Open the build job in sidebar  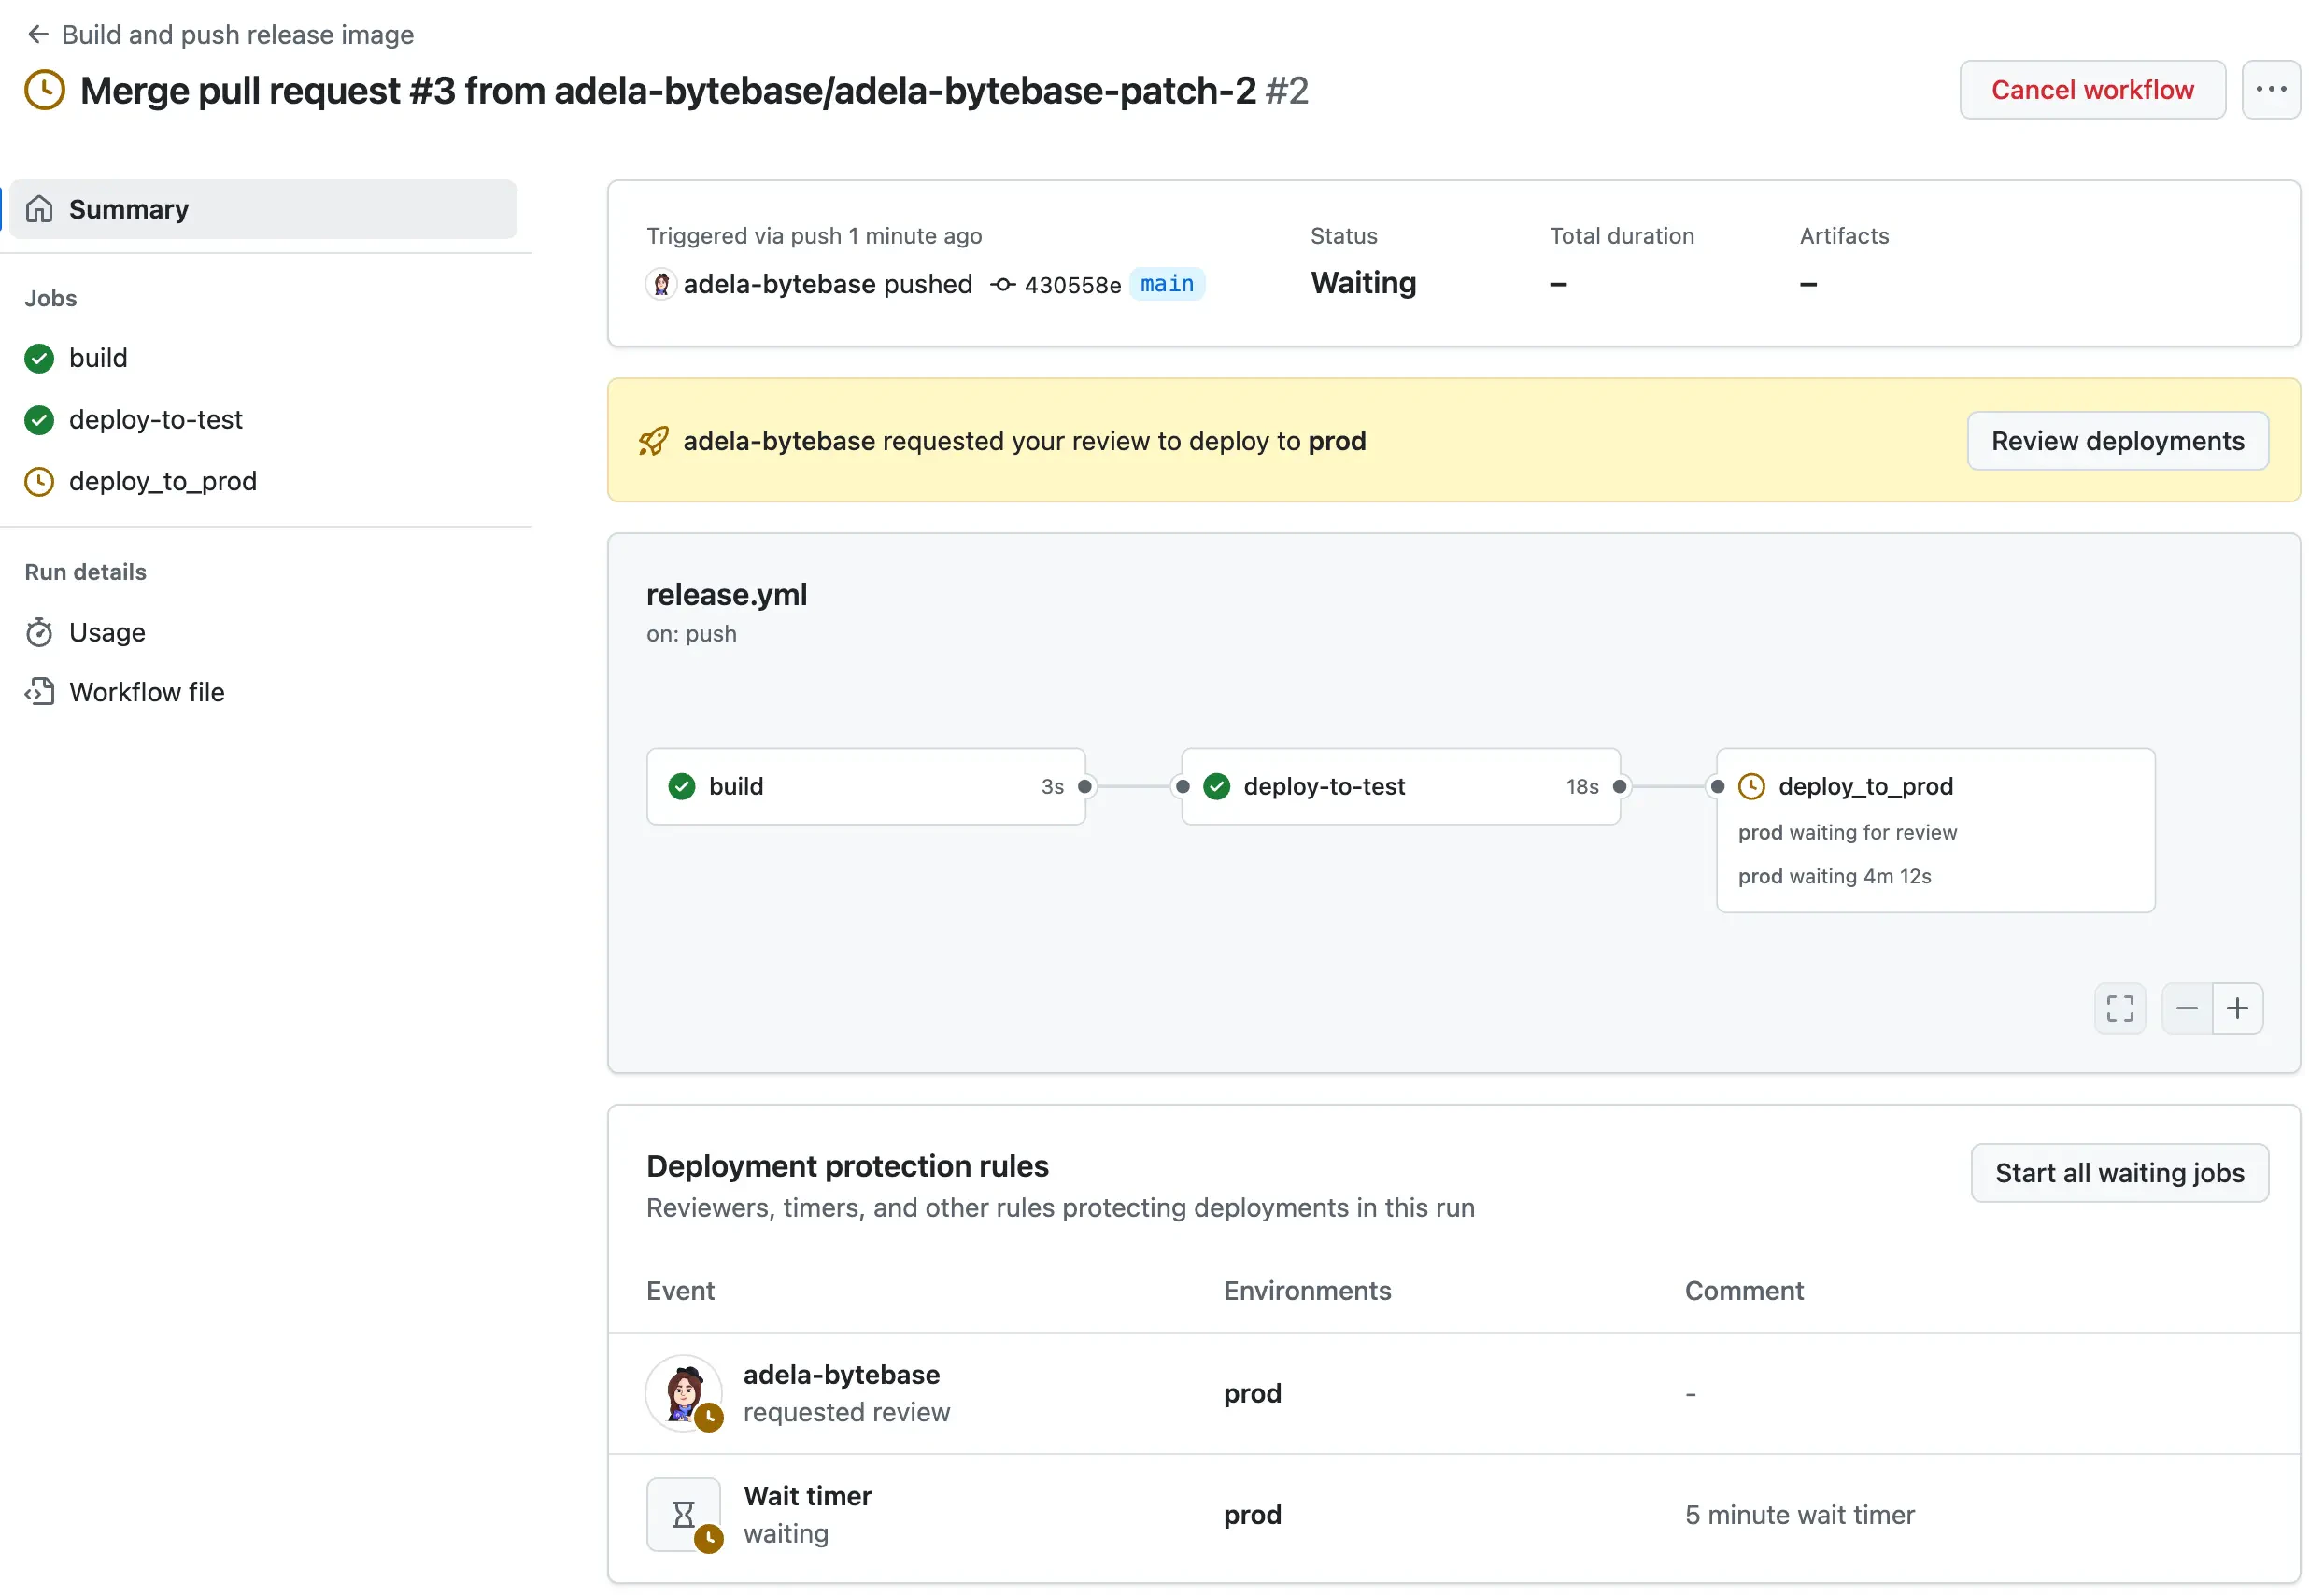click(98, 358)
